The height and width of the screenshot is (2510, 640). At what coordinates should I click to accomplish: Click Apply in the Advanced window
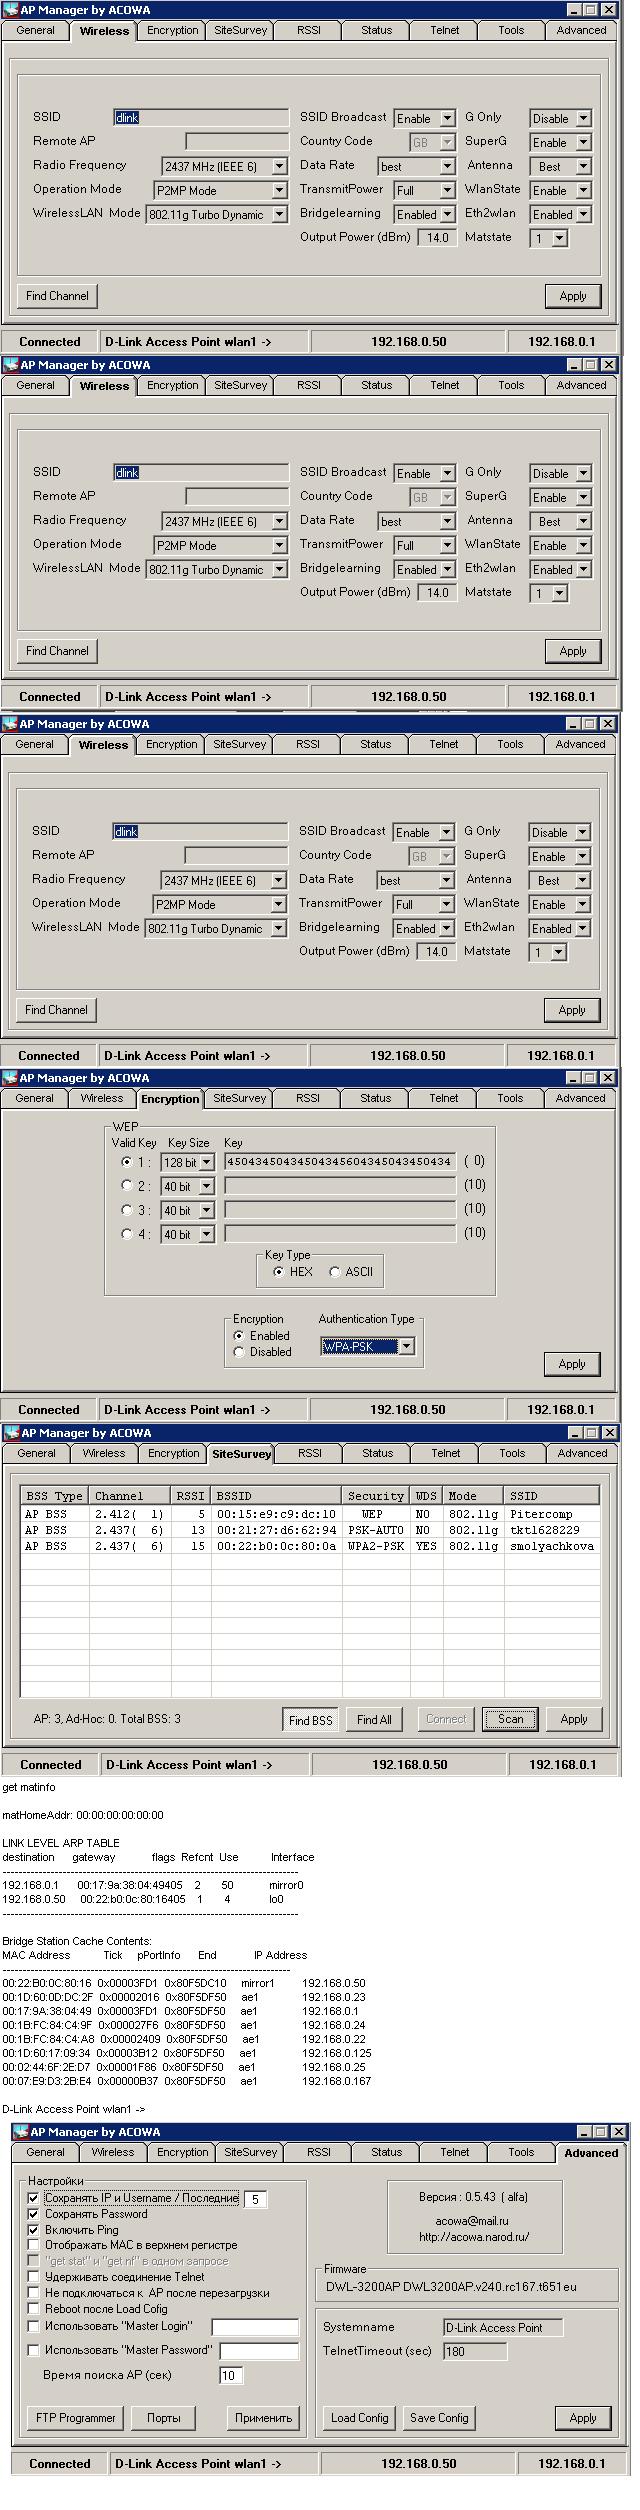(583, 2417)
